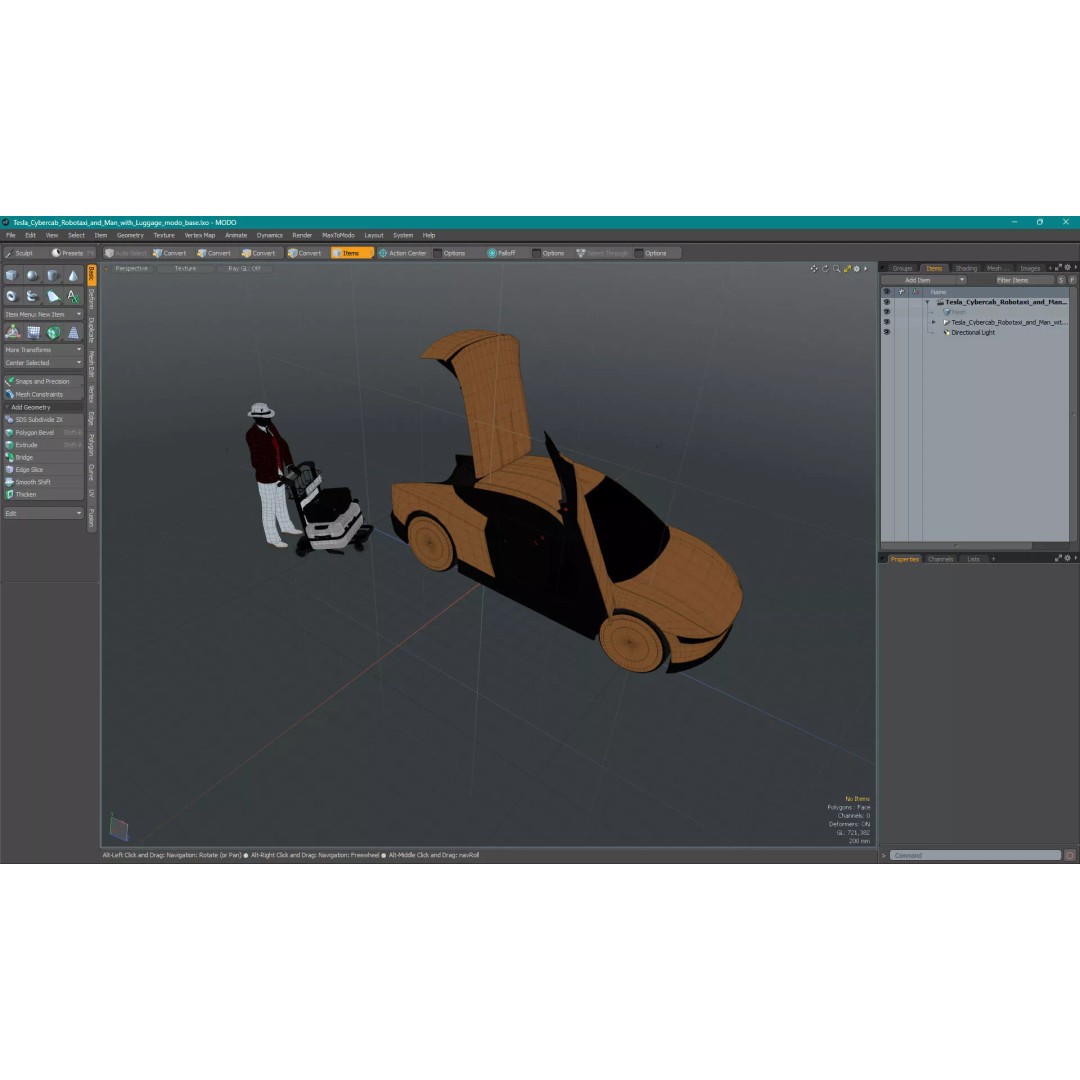The height and width of the screenshot is (1080, 1080).
Task: Switch to the Deform vertical tab
Action: tap(92, 299)
